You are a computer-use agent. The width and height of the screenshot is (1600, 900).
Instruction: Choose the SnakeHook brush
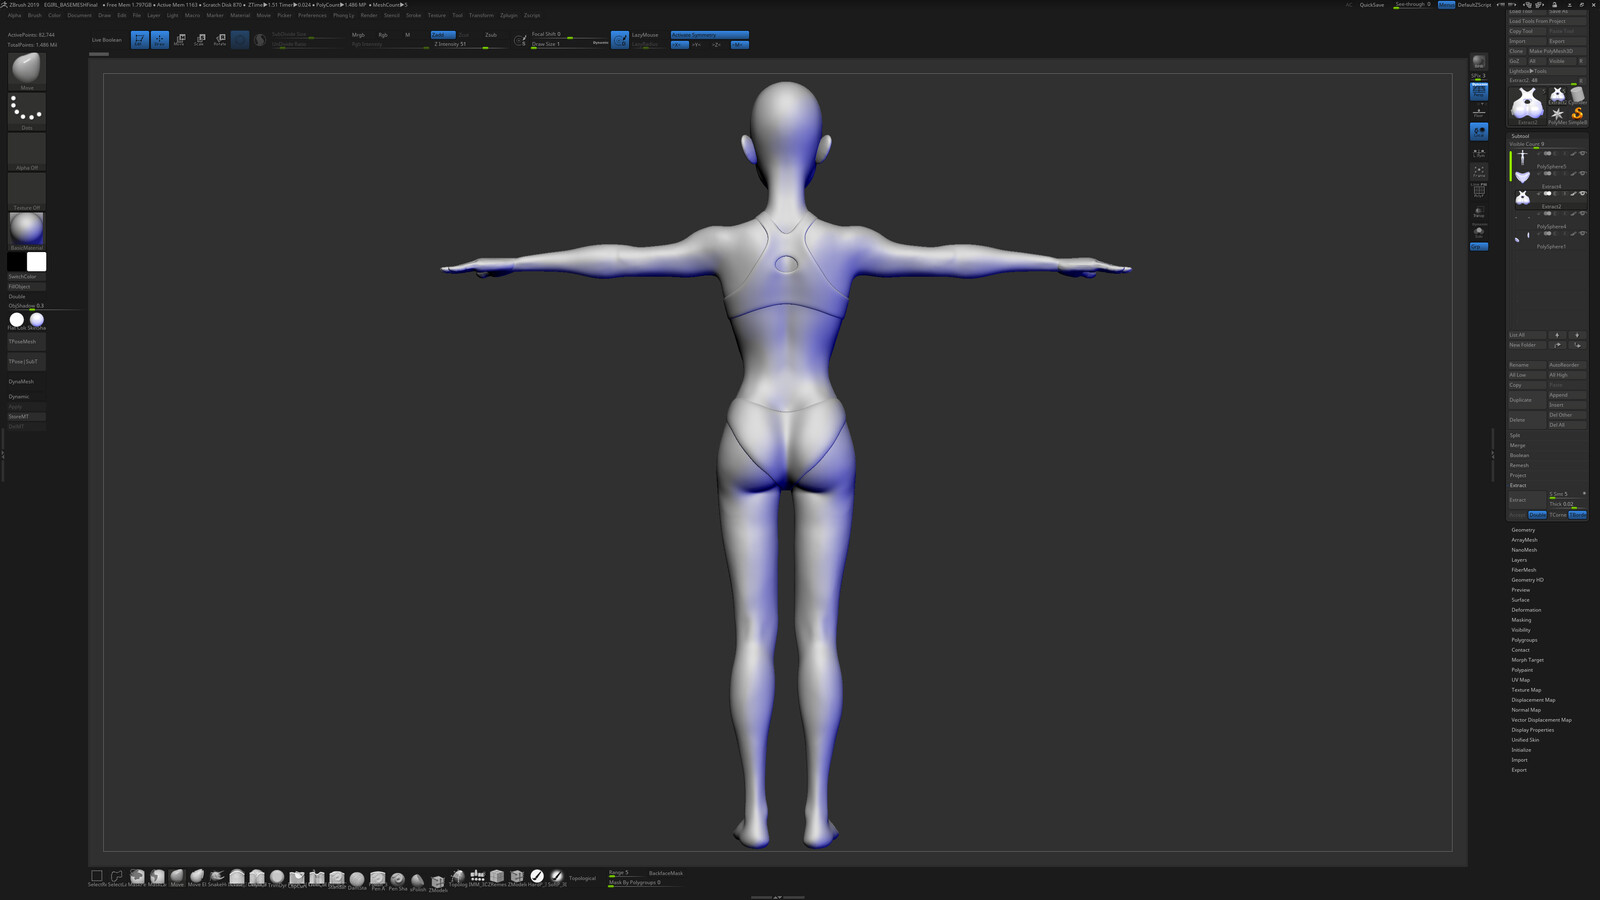217,877
